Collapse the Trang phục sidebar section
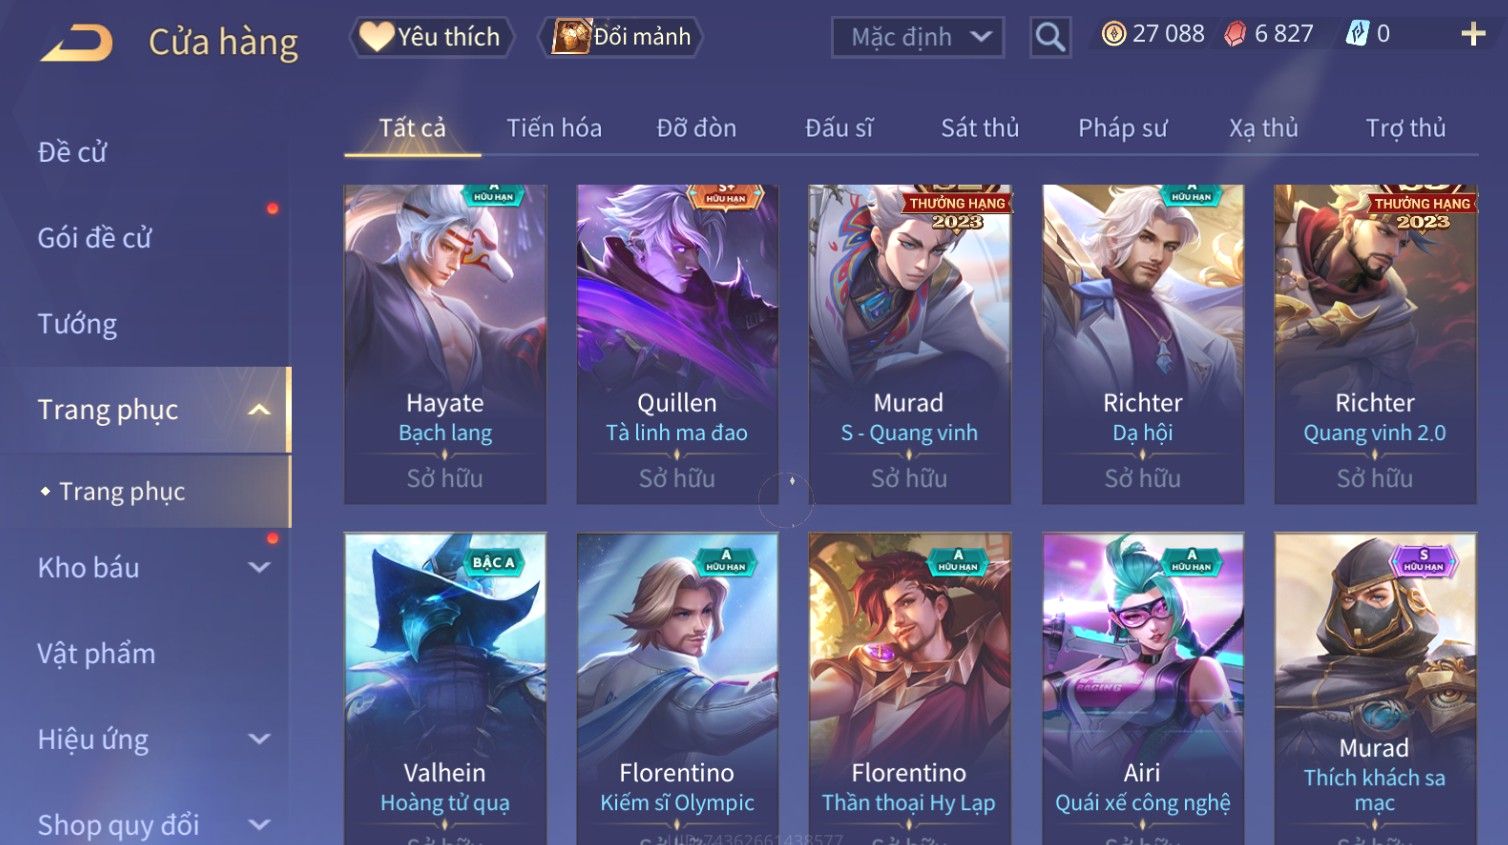 (259, 410)
